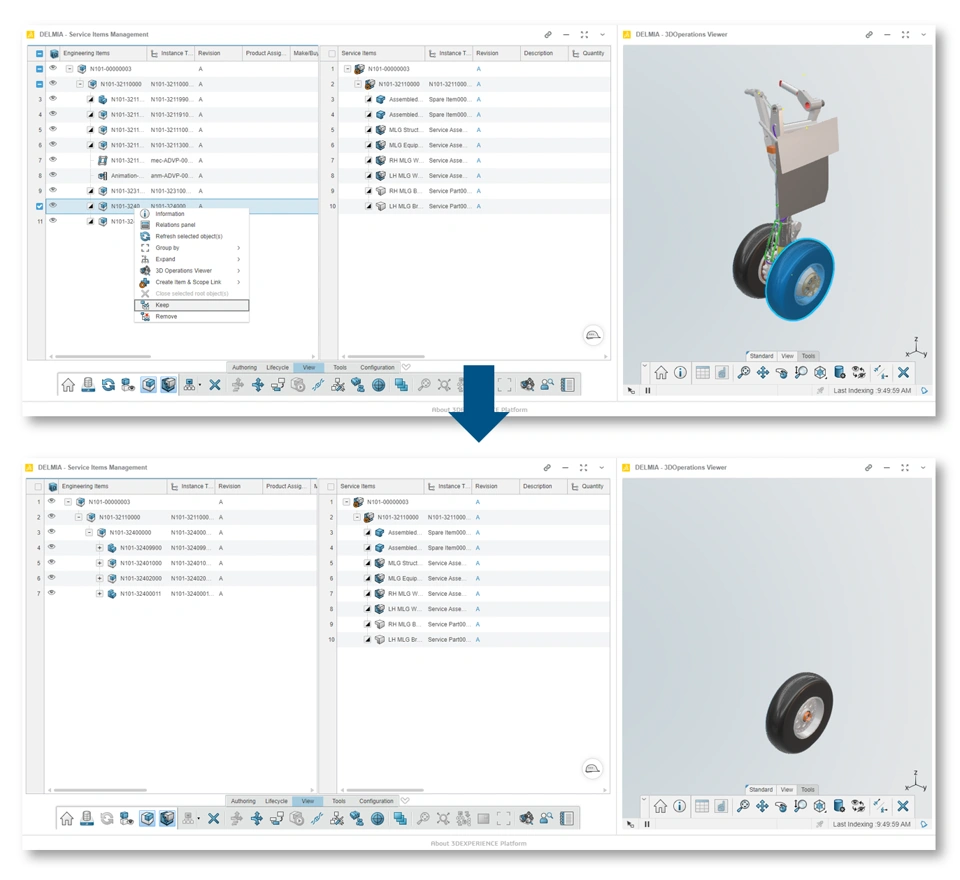Click the link icon in the top Service Items Management title bar
The height and width of the screenshot is (880, 960).
(x=548, y=35)
